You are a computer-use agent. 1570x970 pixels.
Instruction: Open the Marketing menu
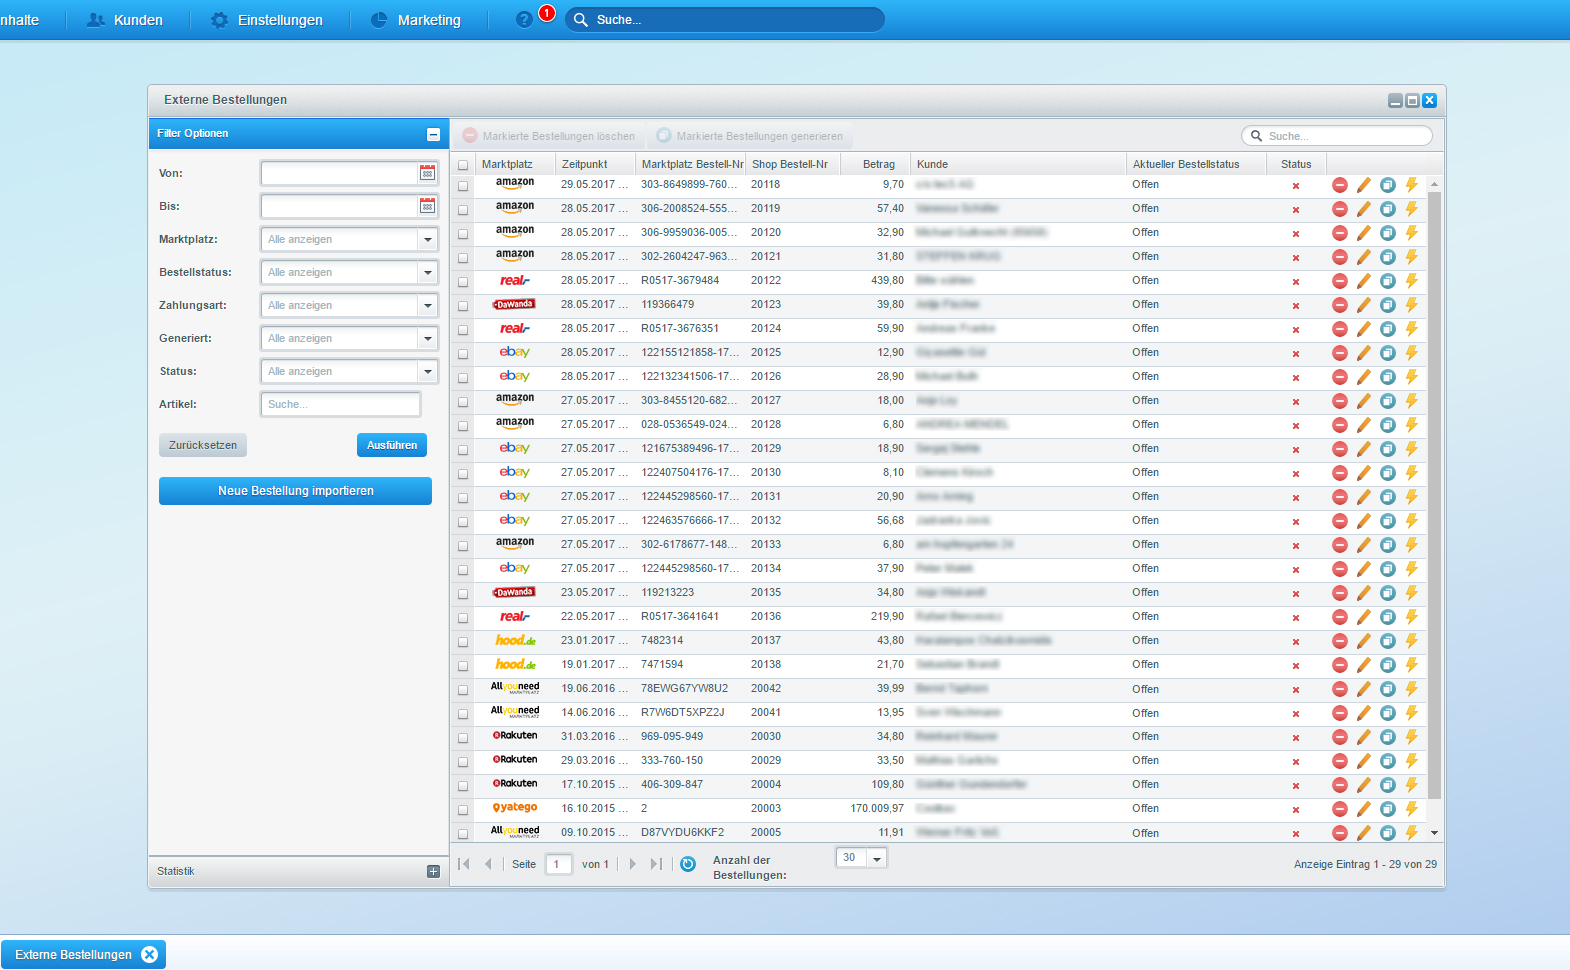pyautogui.click(x=416, y=20)
